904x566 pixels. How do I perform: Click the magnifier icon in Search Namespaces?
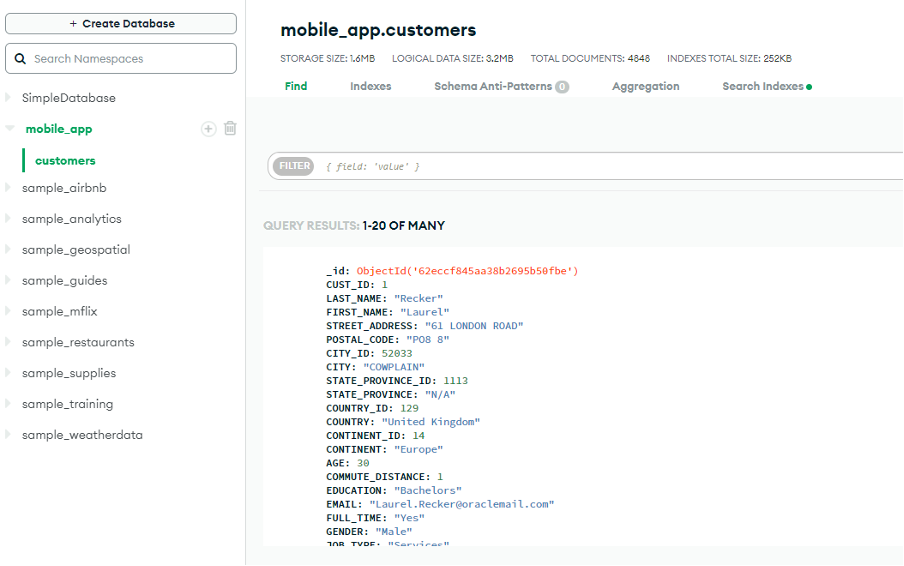(20, 59)
